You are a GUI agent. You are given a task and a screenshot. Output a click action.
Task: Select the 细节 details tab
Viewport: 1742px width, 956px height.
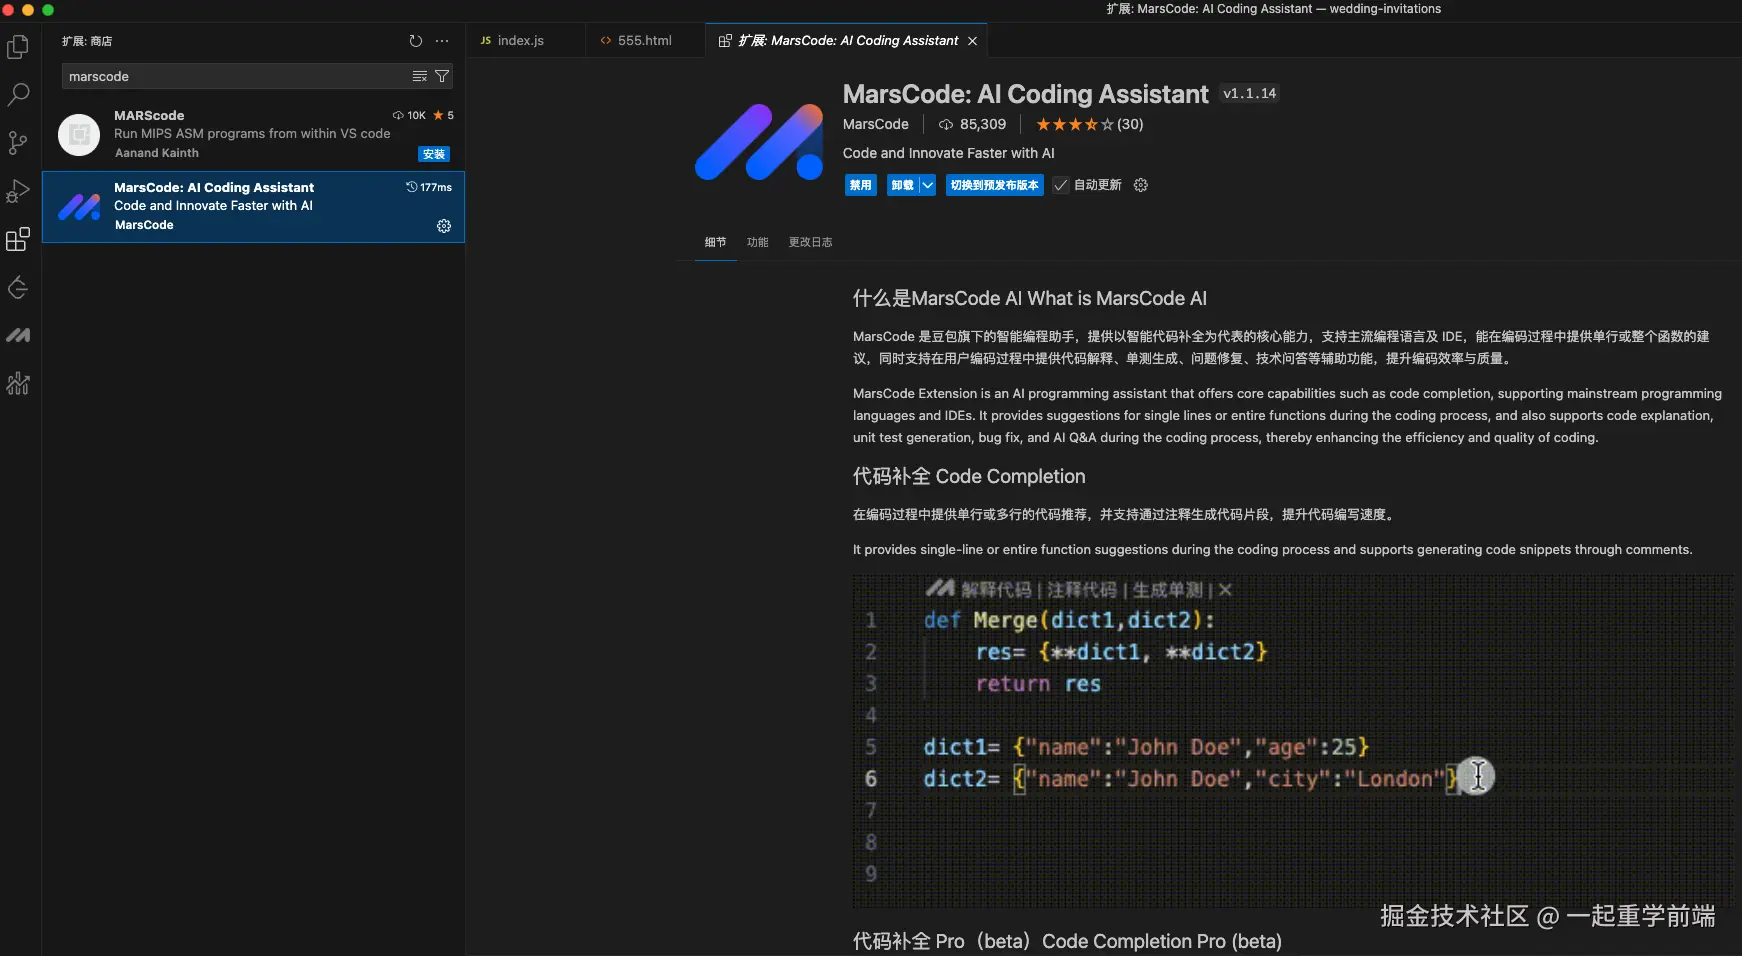(x=715, y=242)
